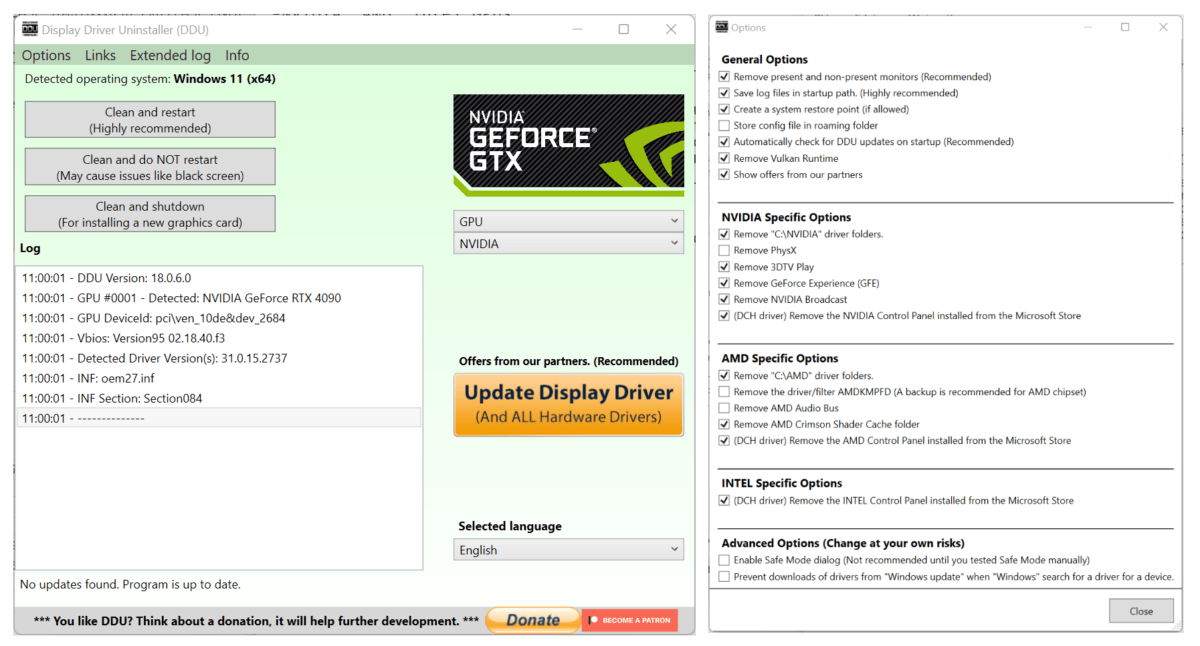Select the dashed separator log line
1200x646 pixels.
[219, 418]
